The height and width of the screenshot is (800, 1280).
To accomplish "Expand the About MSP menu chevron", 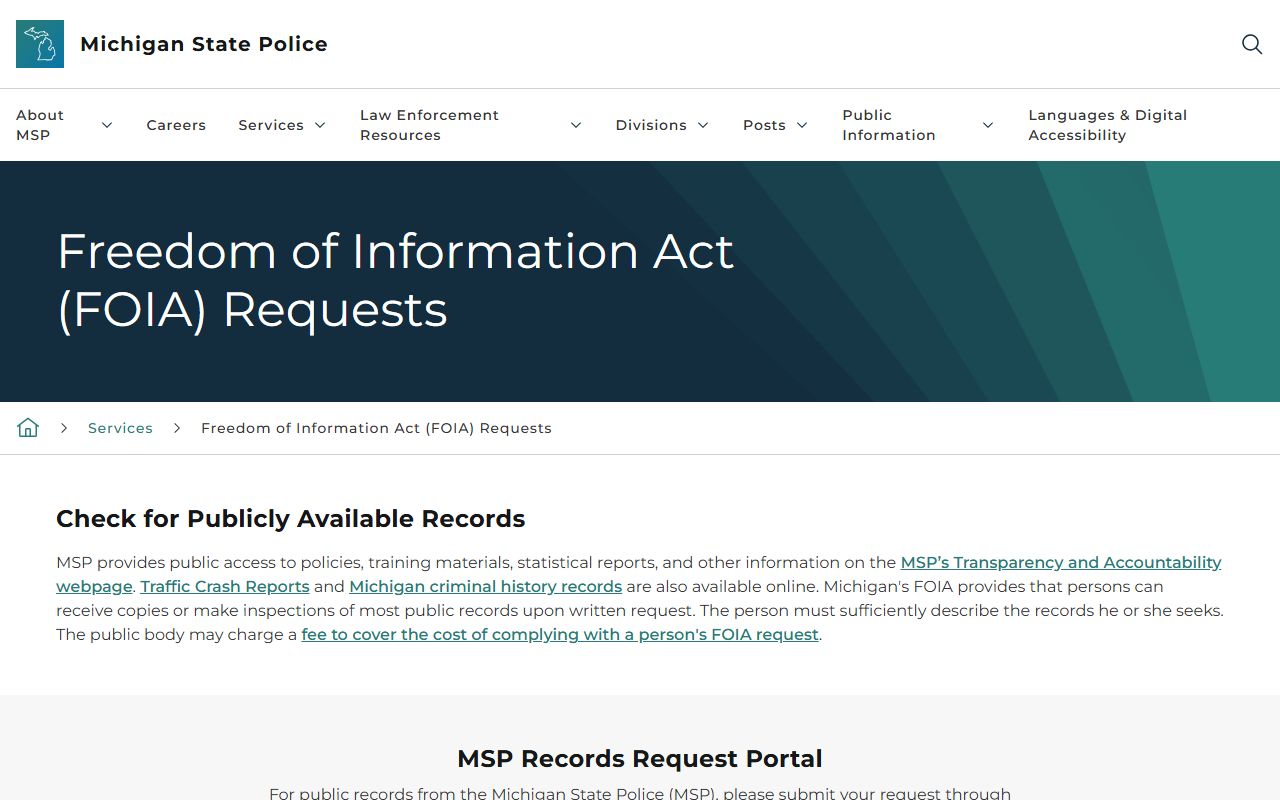I will coord(107,125).
